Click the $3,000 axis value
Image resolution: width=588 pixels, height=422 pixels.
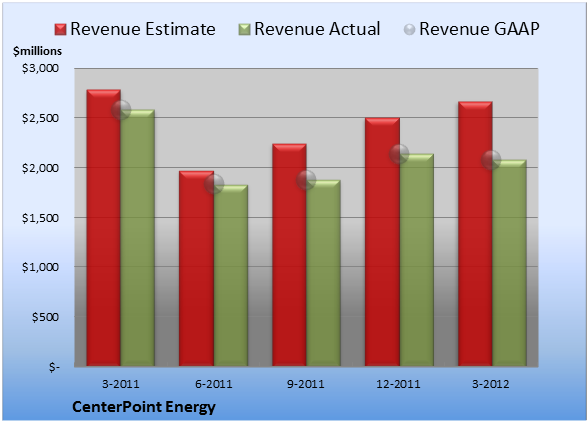40,68
